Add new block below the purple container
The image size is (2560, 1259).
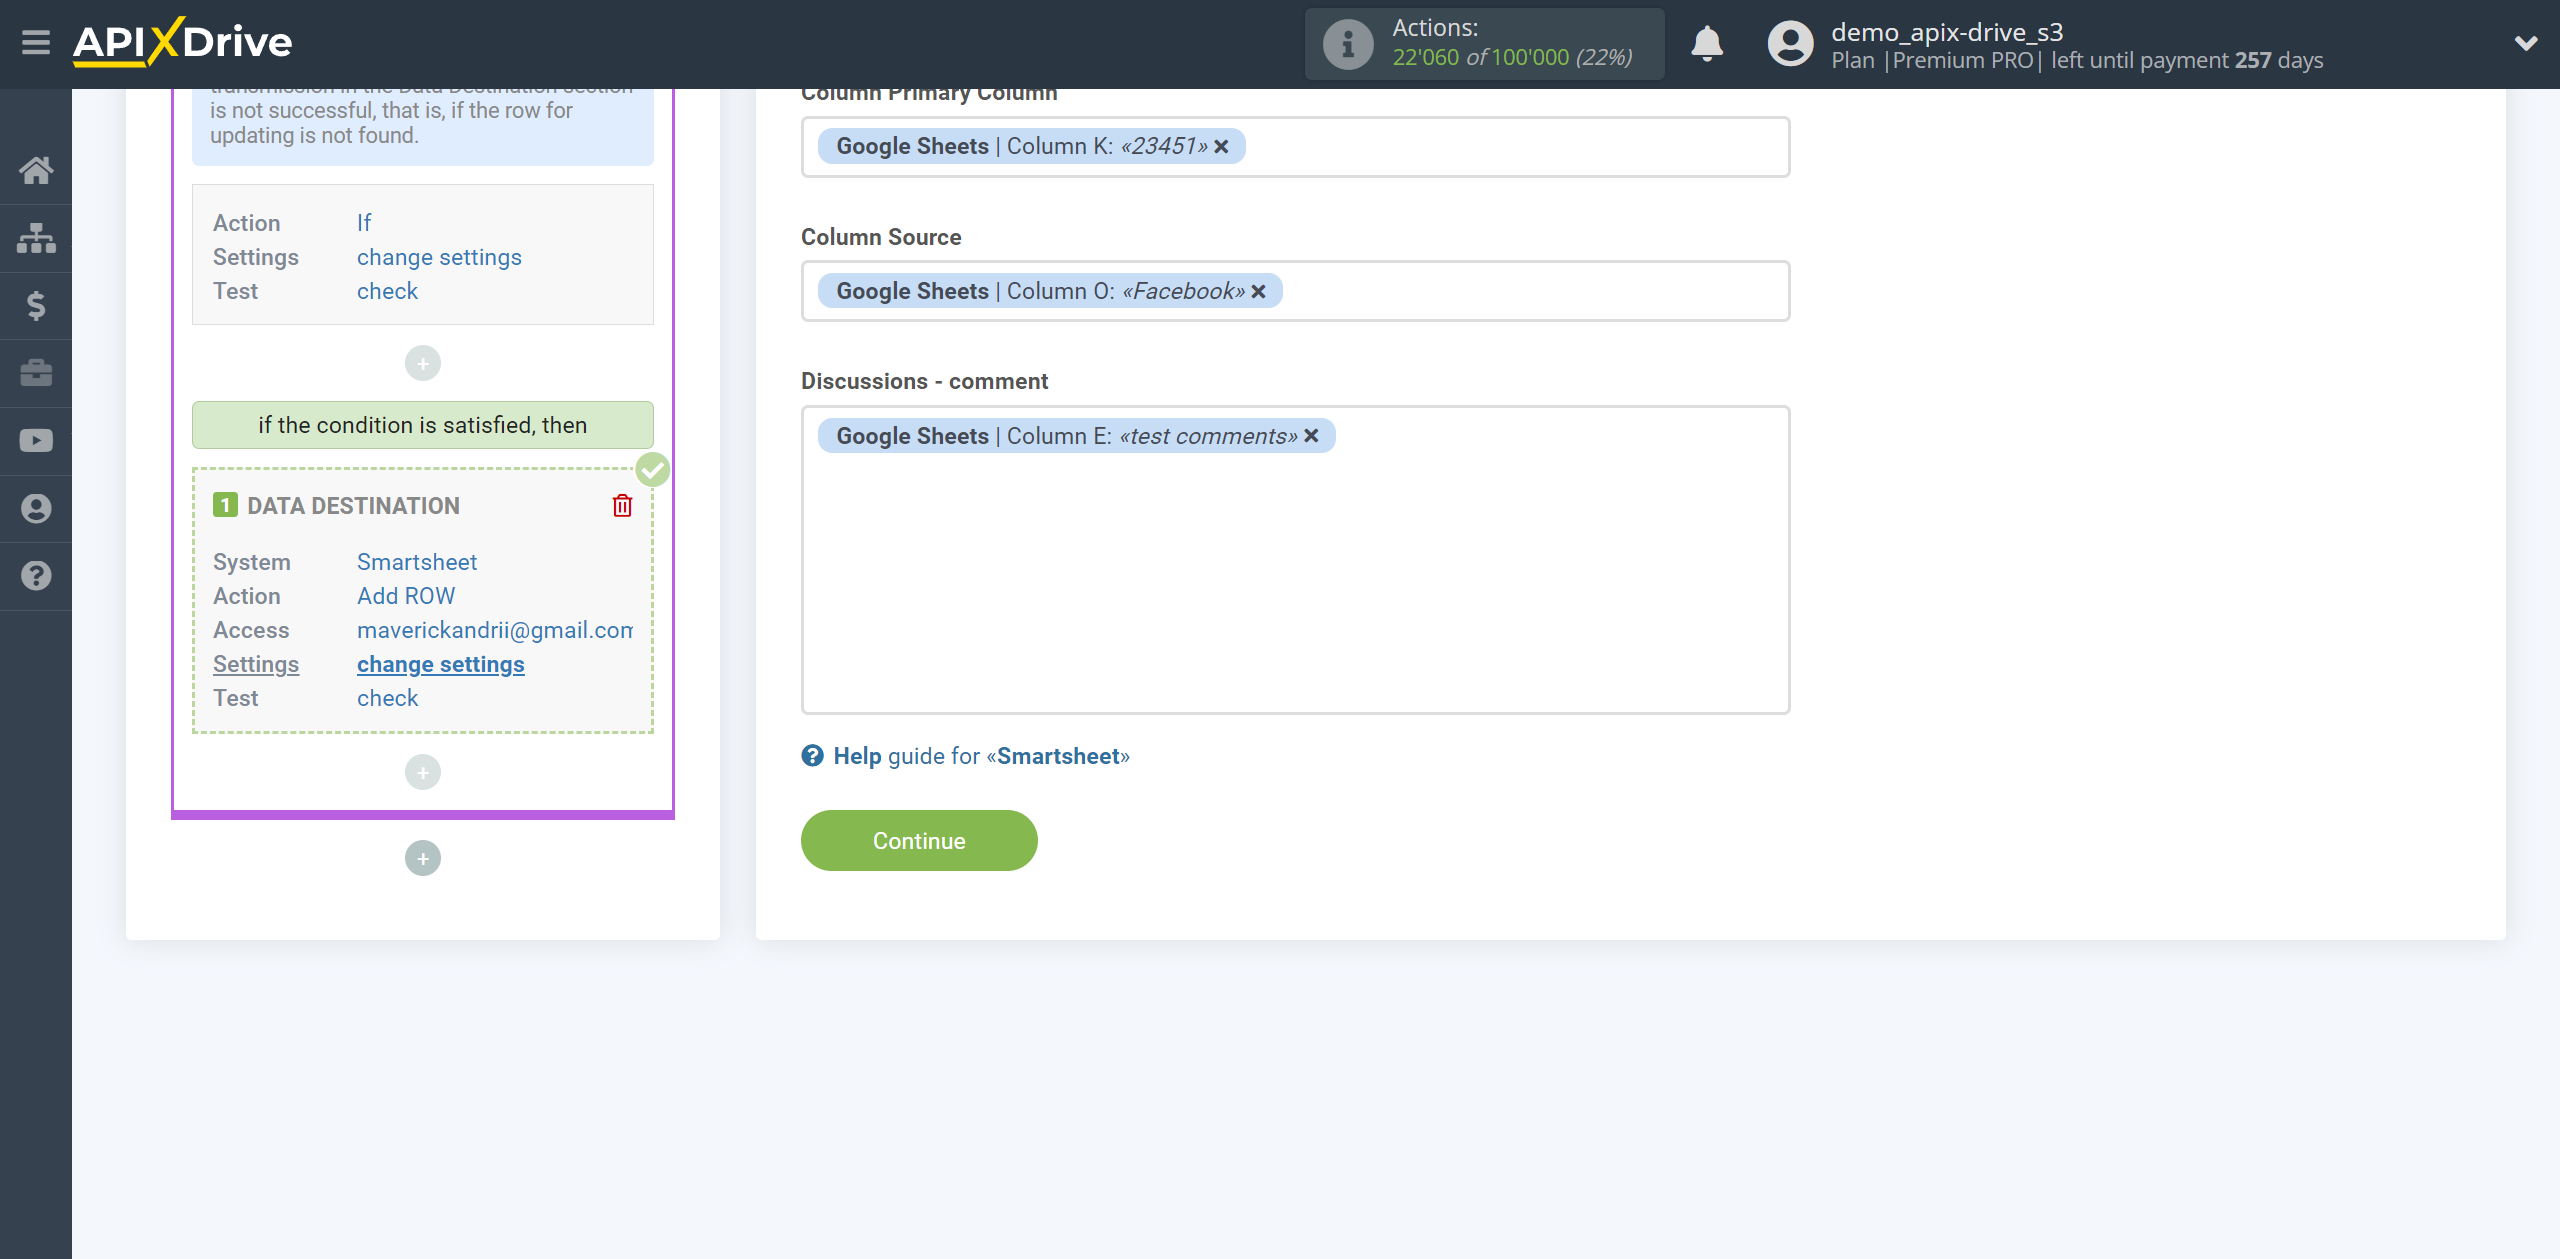tap(423, 858)
